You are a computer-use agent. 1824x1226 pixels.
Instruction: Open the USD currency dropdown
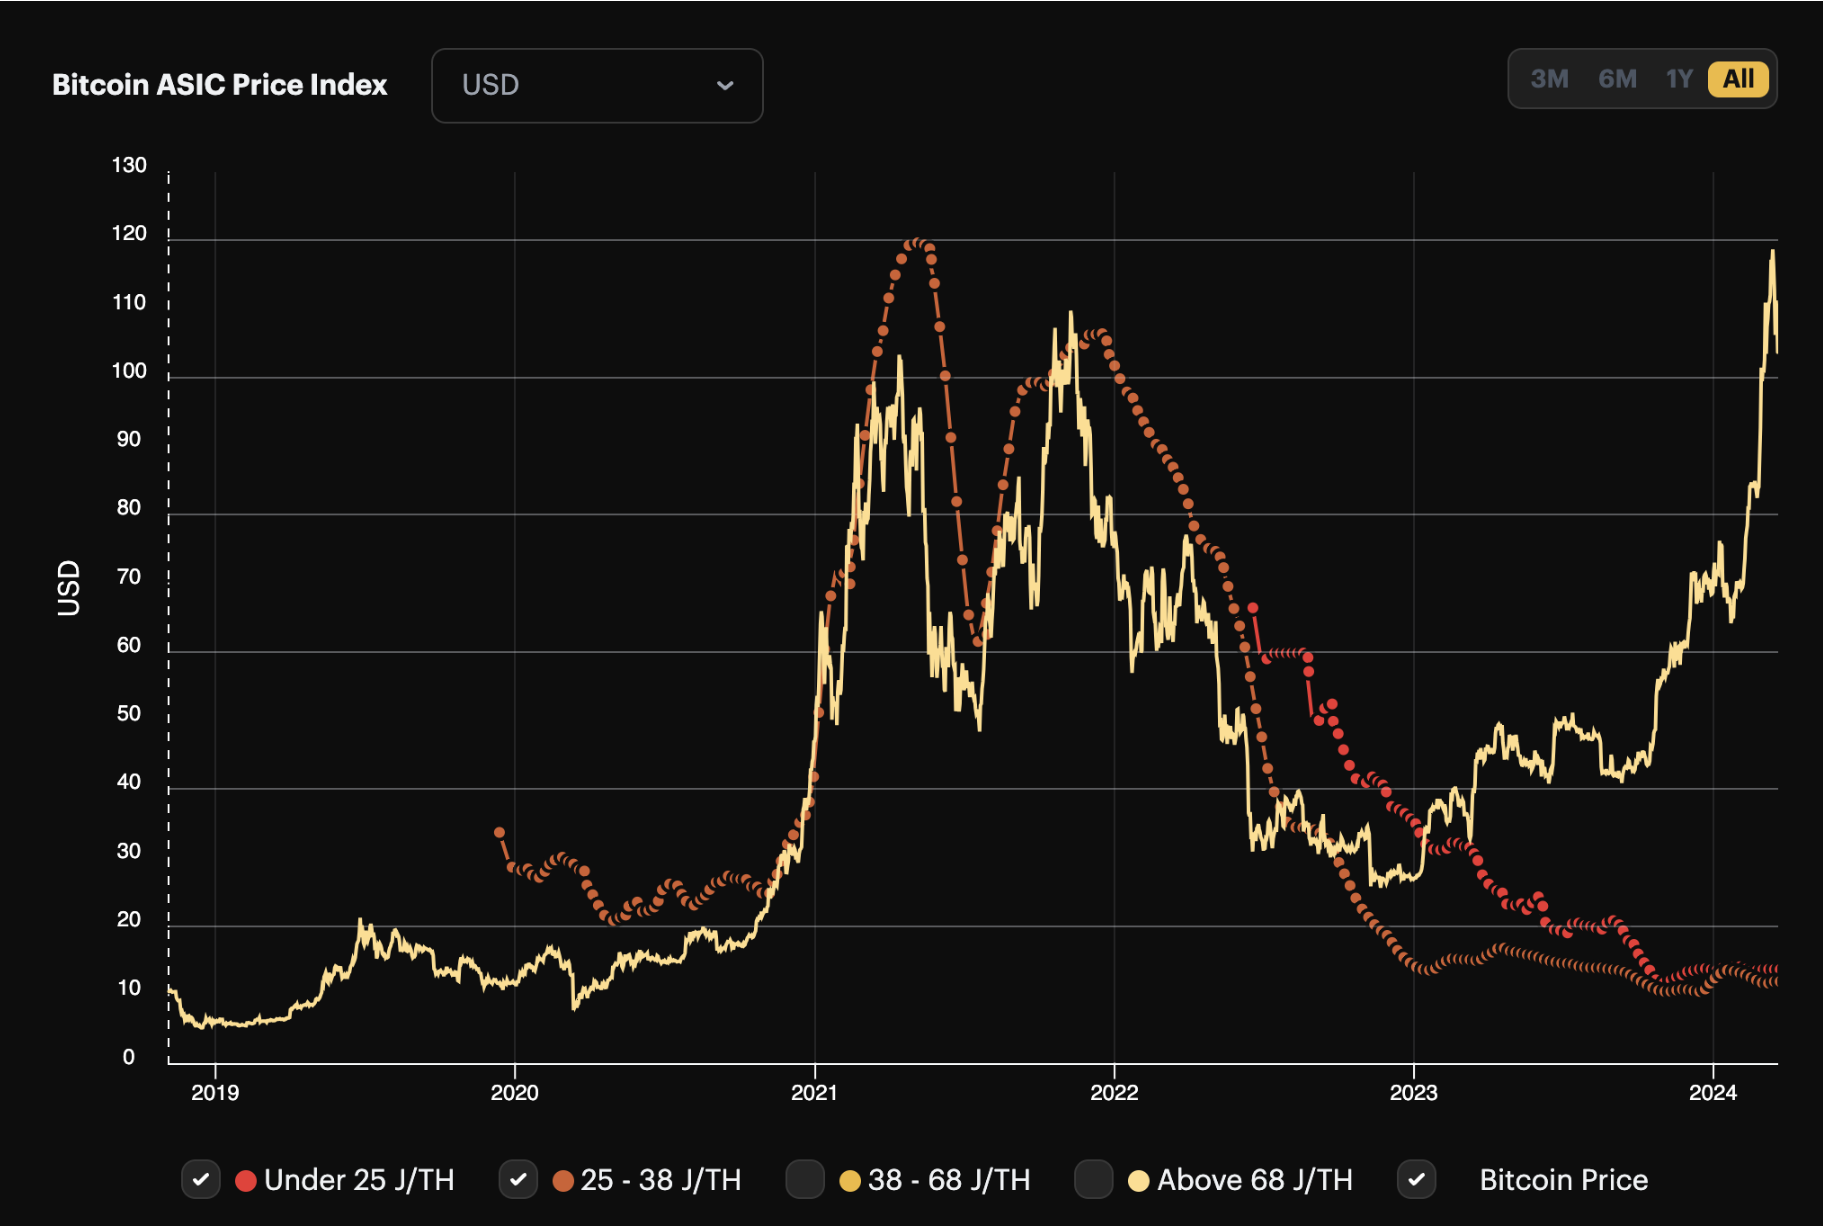click(x=596, y=86)
